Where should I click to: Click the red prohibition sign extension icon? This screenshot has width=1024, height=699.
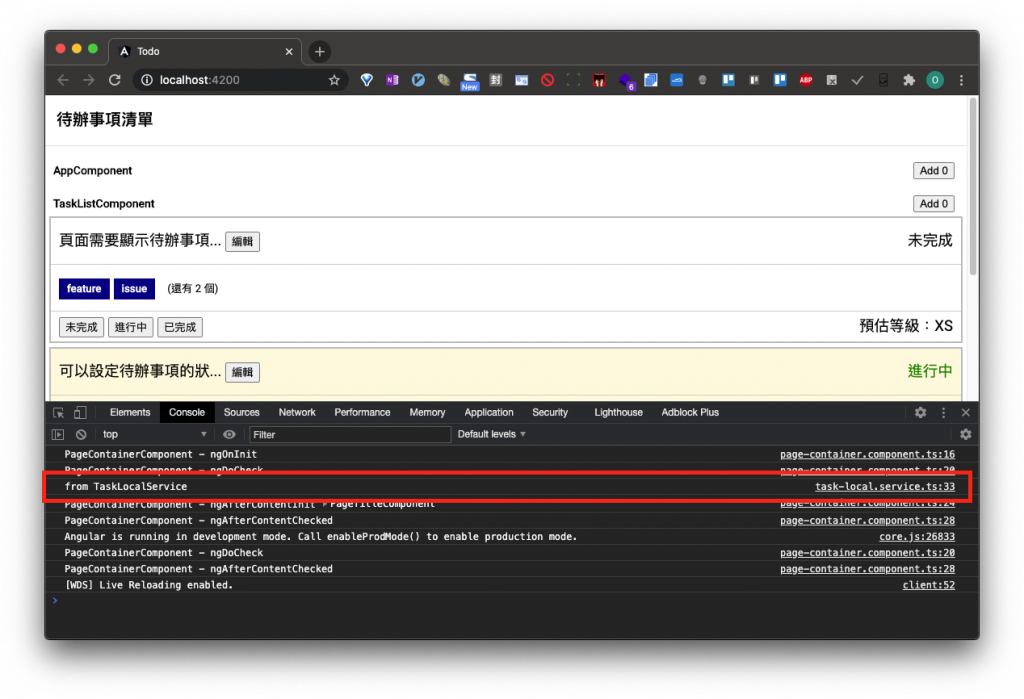click(547, 80)
